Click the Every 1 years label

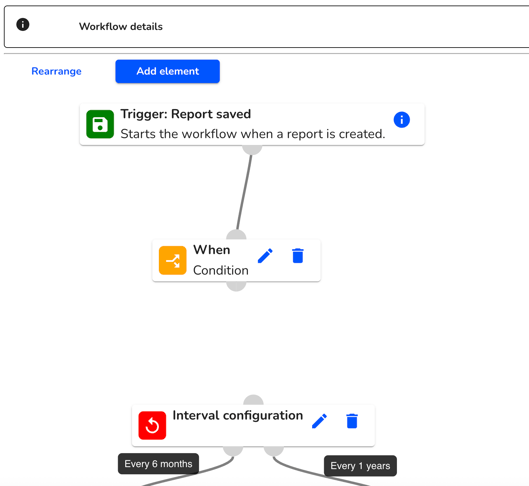click(360, 466)
